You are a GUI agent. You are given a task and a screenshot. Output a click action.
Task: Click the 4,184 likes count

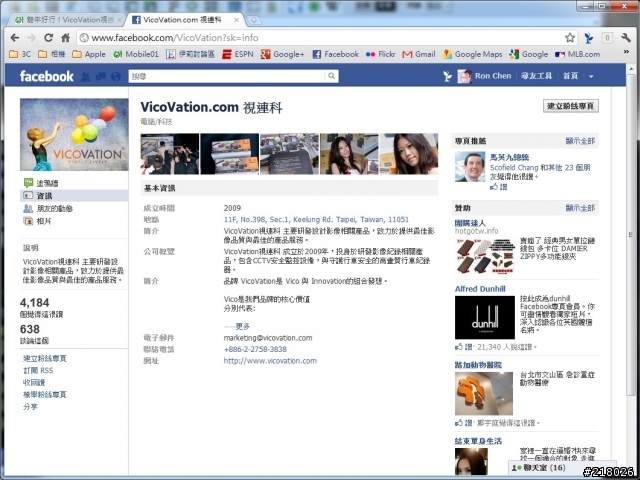point(34,303)
